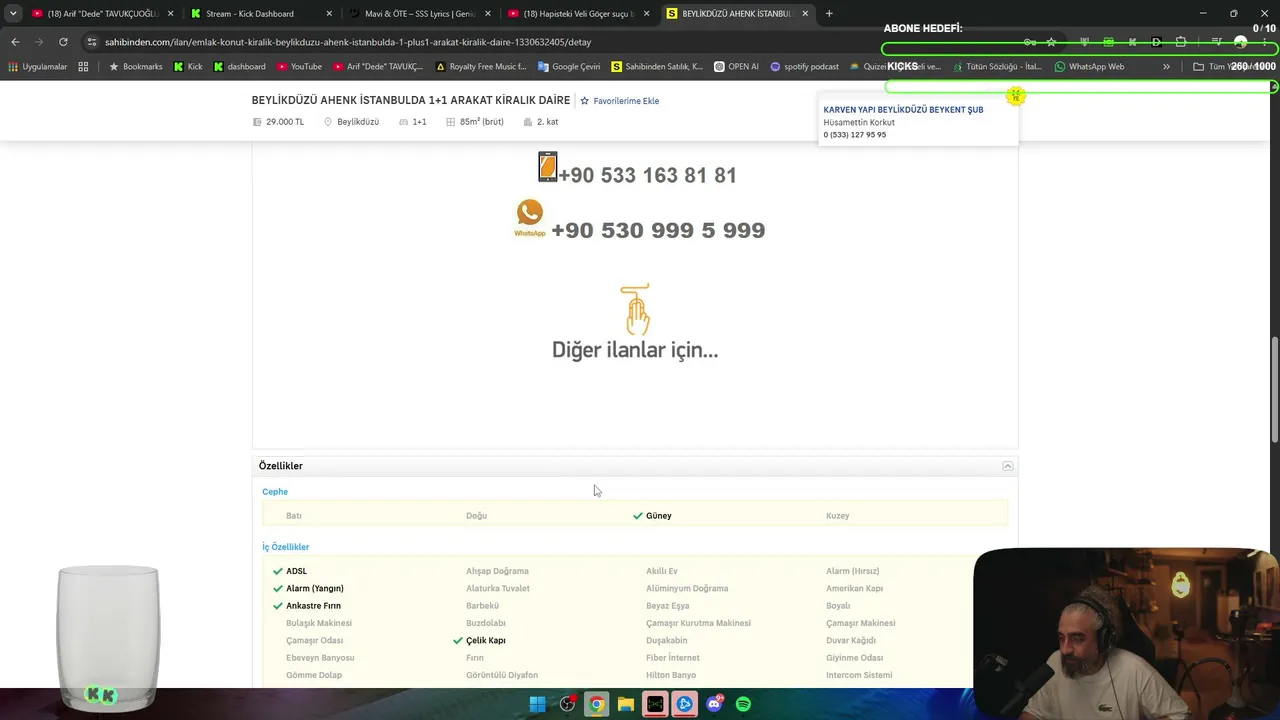Open the dashboard bookmark
The height and width of the screenshot is (720, 1280).
click(x=239, y=67)
